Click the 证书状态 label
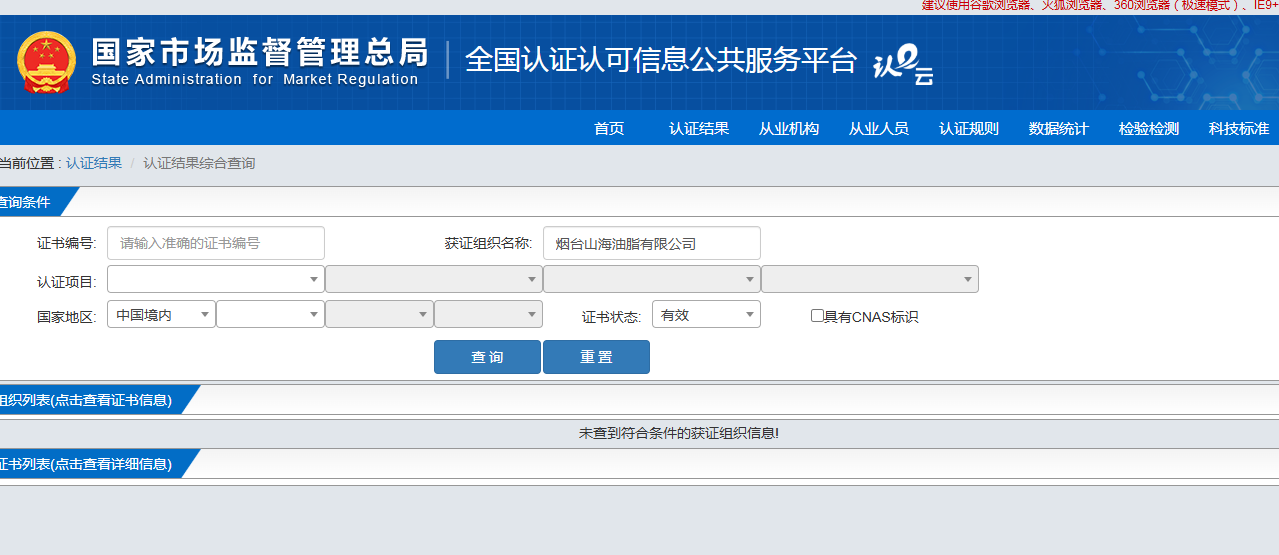Viewport: 1279px width, 555px height. (x=611, y=317)
